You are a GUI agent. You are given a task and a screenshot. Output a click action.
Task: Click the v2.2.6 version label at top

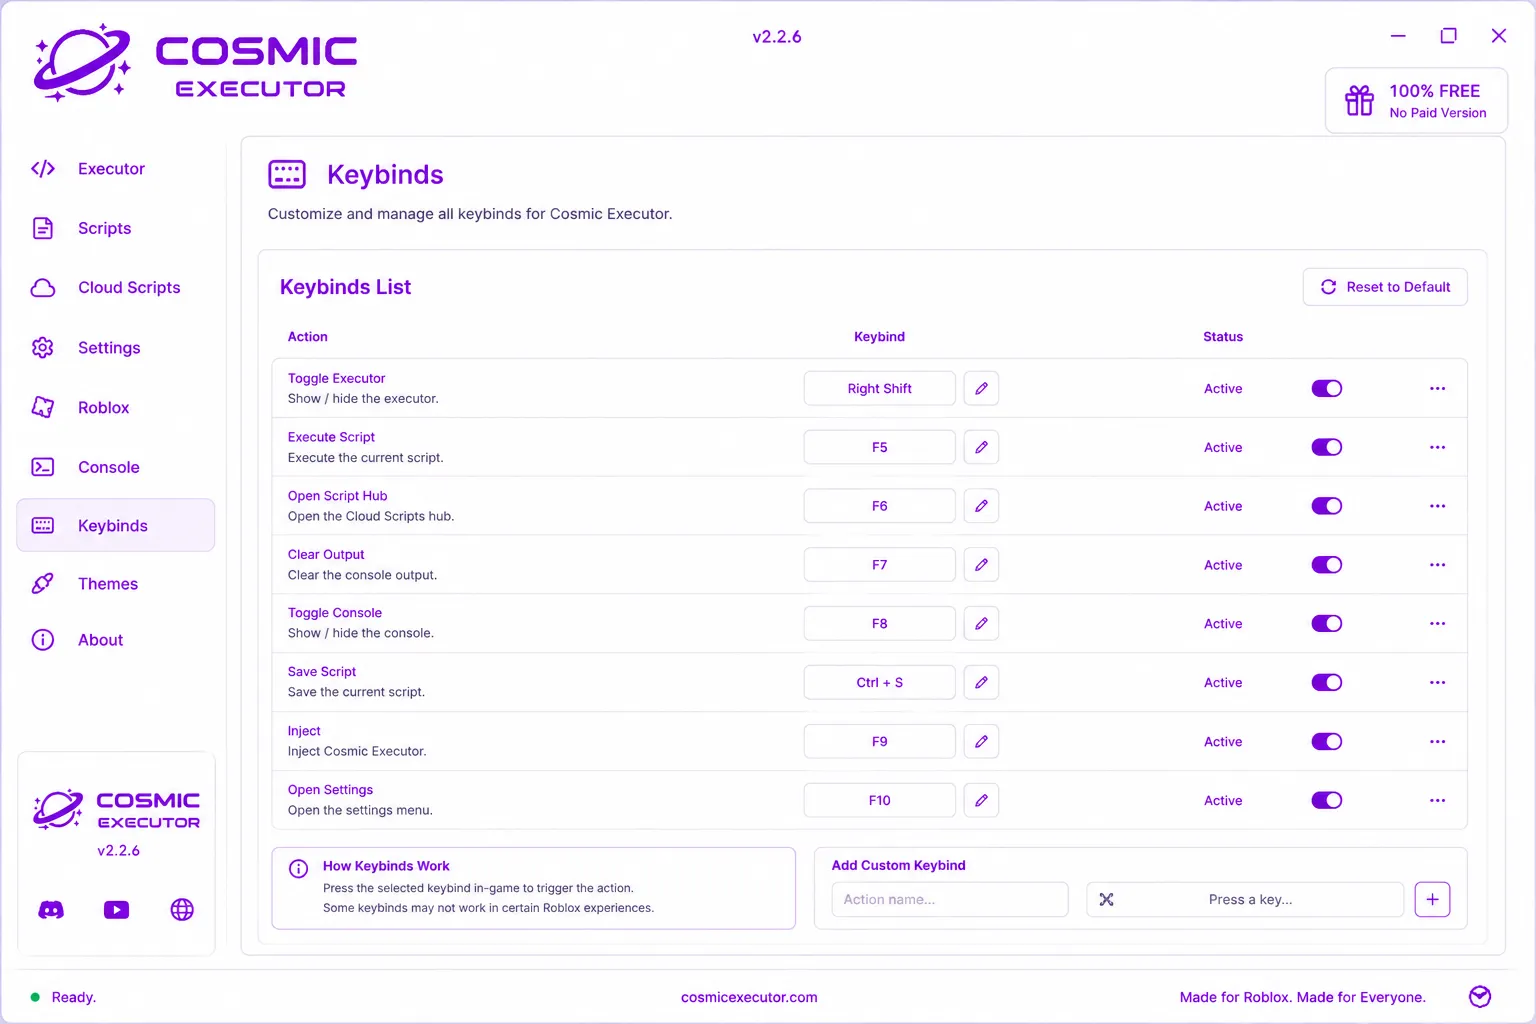777,37
